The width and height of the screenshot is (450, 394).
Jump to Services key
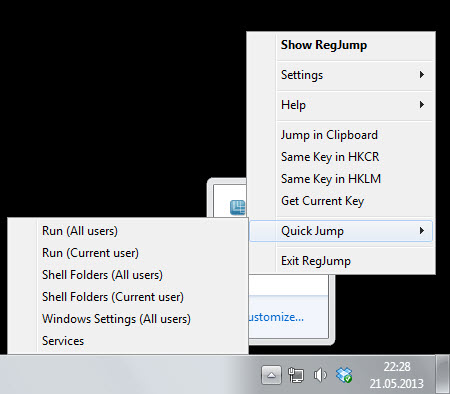tap(128, 341)
